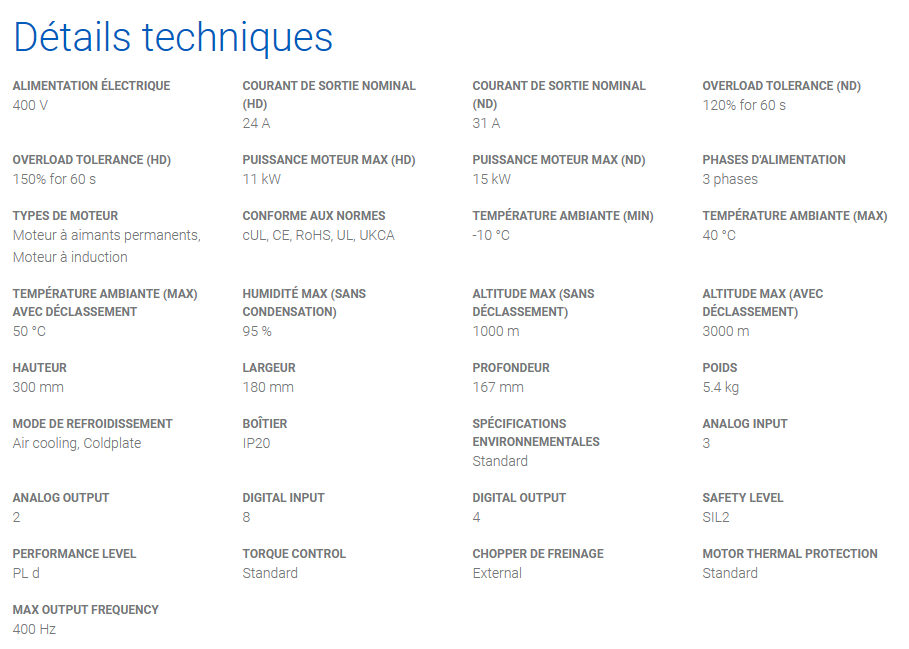Click the 'POIDS' label
Viewport: 909px width, 649px height.
point(720,369)
